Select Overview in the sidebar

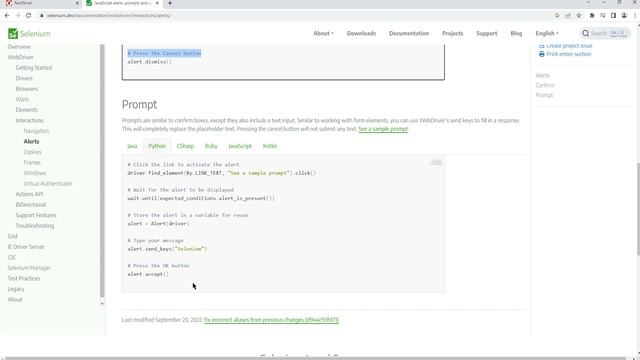click(19, 47)
